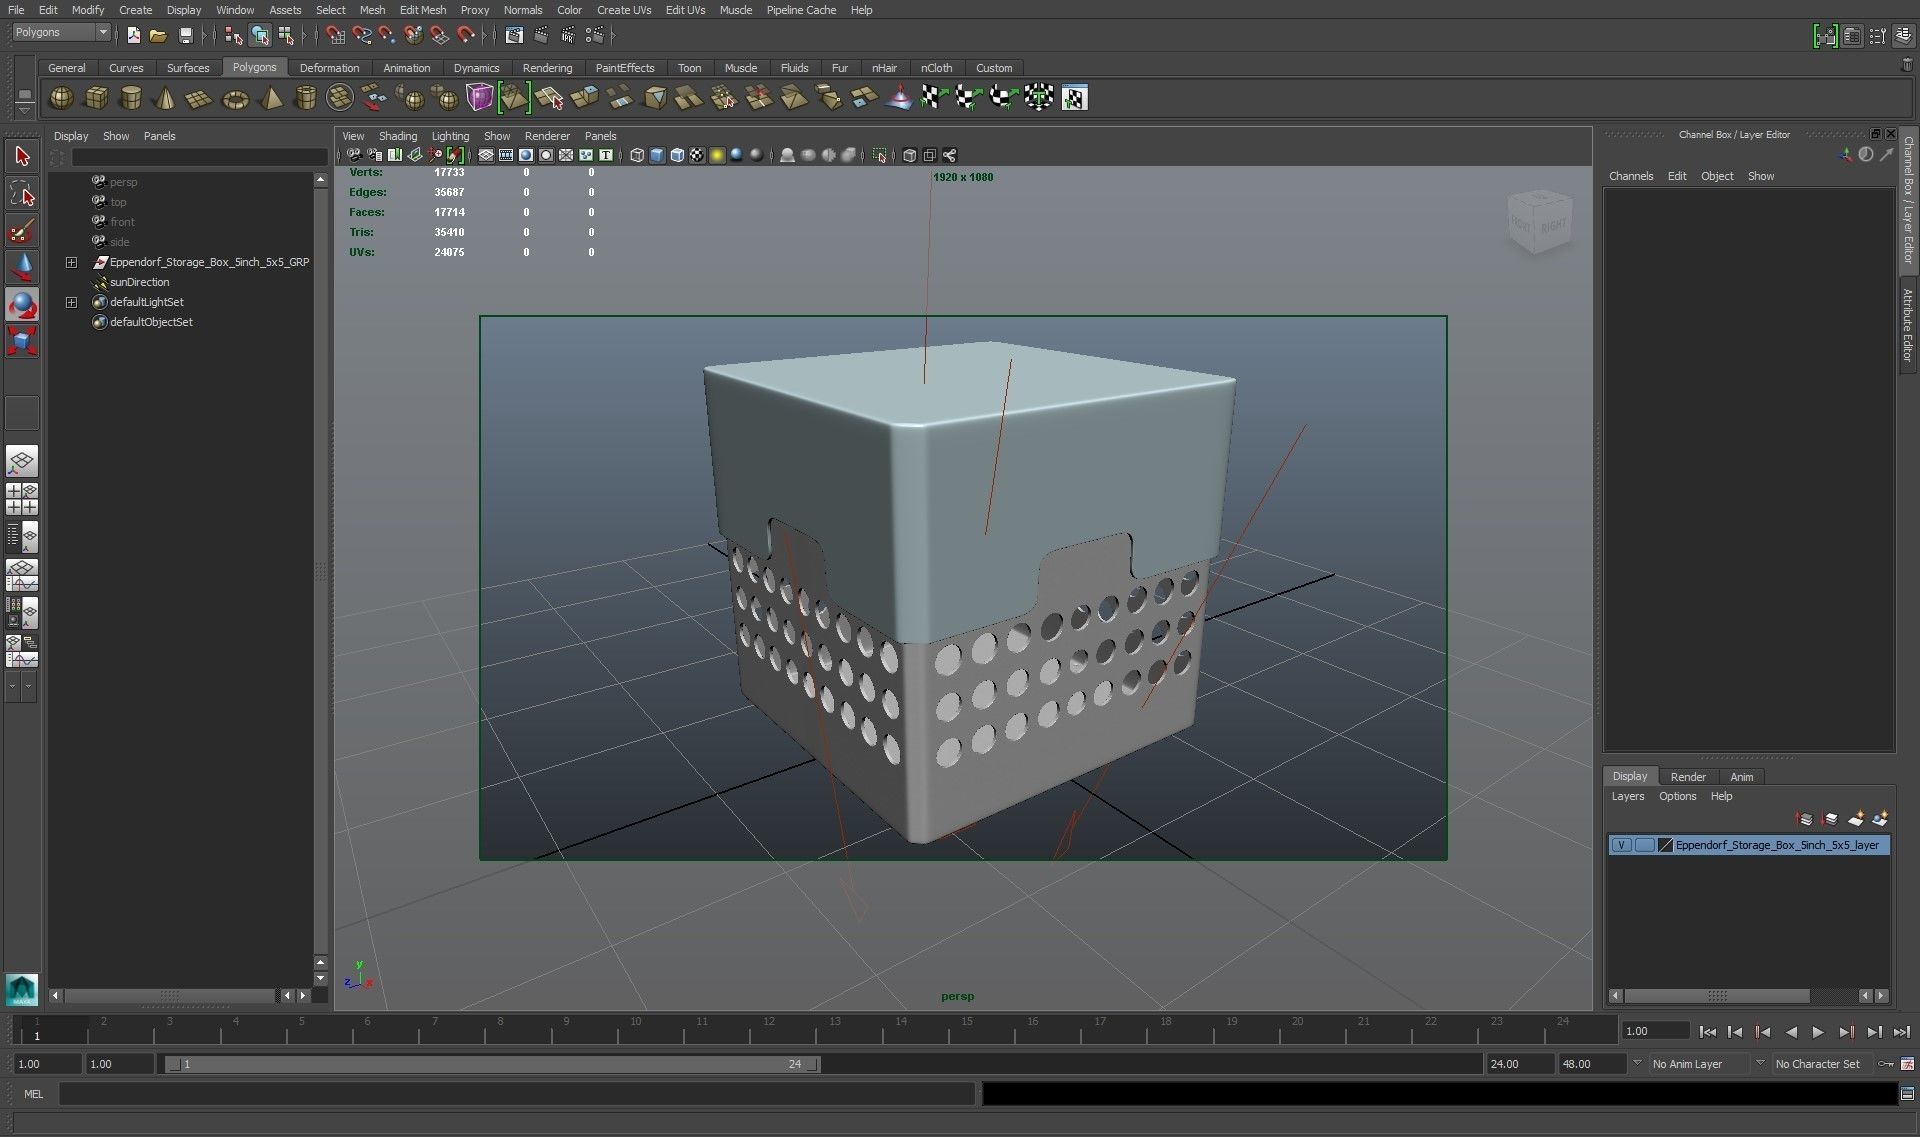Toggle the layer display type box
Viewport: 1920px width, 1137px height.
click(1644, 845)
